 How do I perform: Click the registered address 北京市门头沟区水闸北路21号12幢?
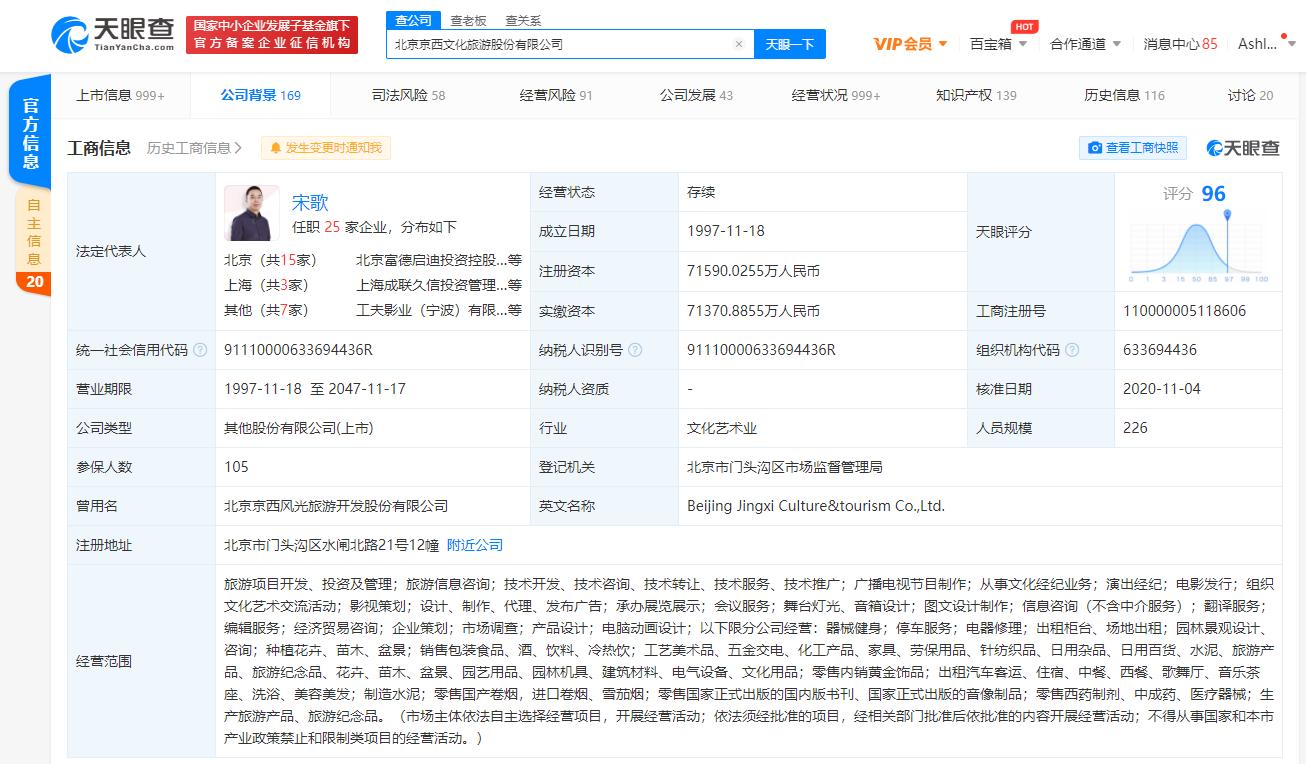331,545
